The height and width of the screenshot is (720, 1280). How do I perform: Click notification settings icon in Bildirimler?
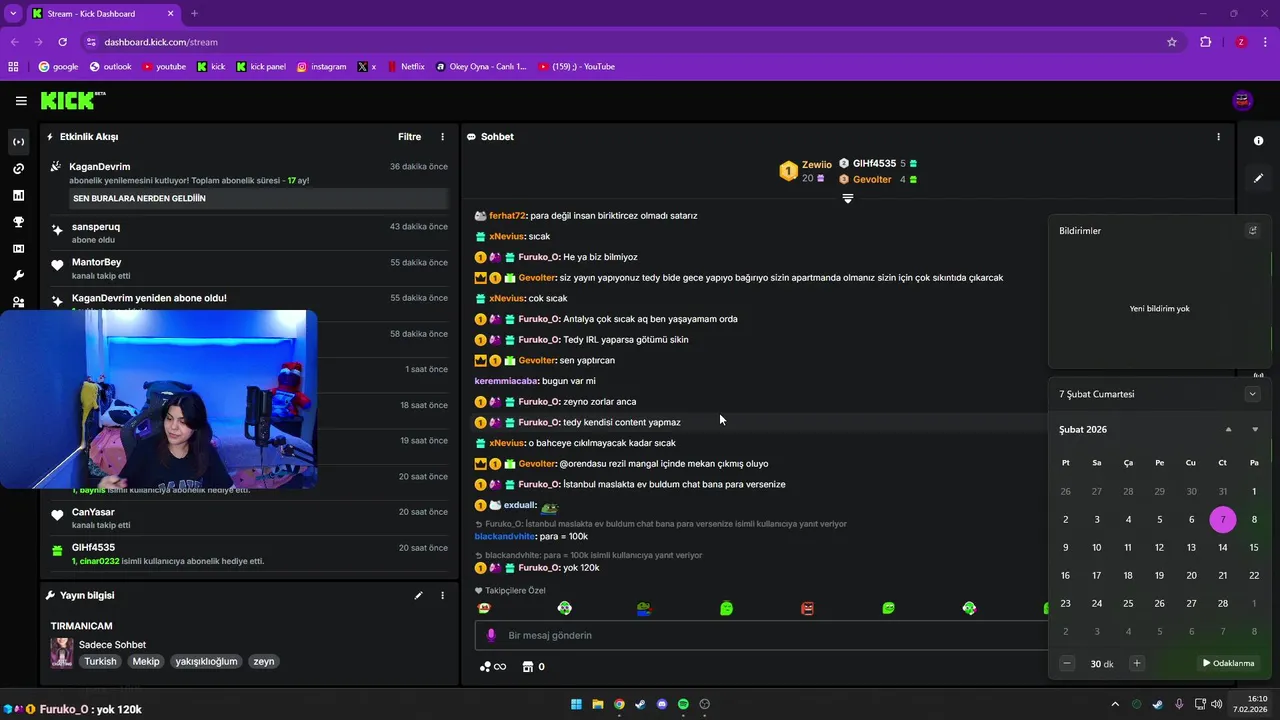(1252, 231)
